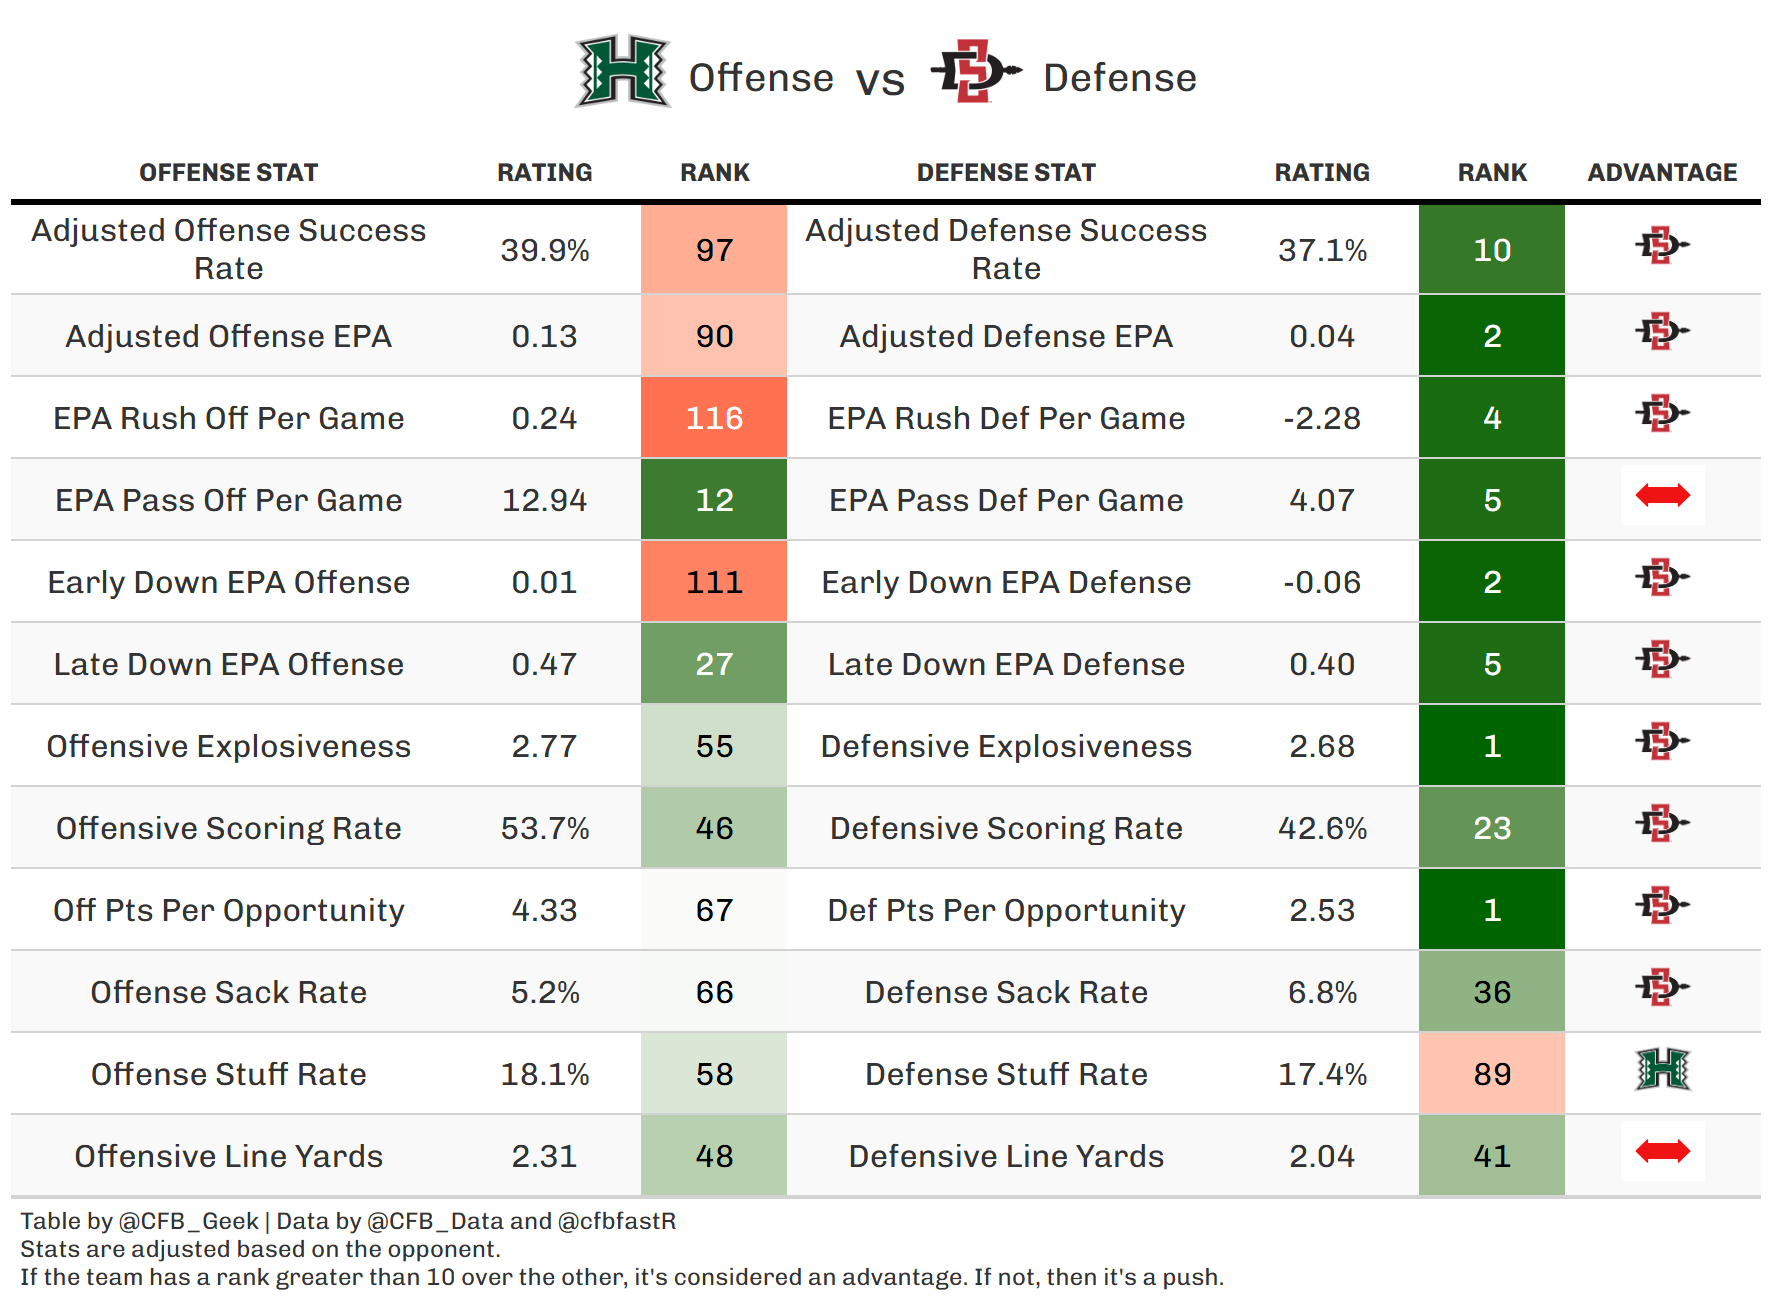Viewport: 1770px width, 1312px height.
Task: Click the red push arrow in EPA Pass row
Action: coord(1662,495)
